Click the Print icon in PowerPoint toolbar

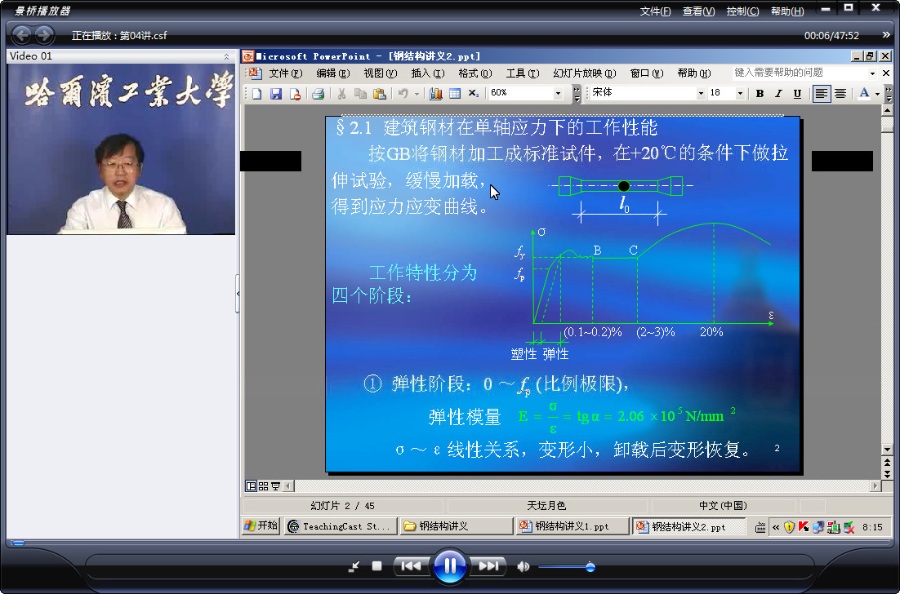317,94
